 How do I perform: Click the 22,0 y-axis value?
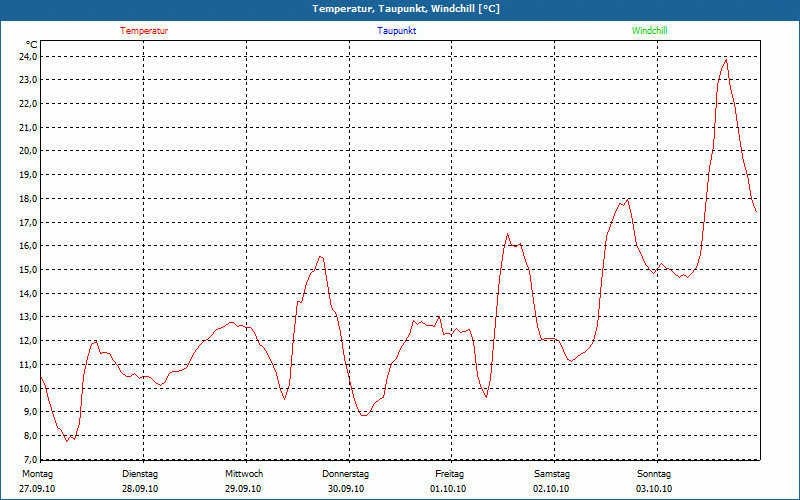(28, 104)
